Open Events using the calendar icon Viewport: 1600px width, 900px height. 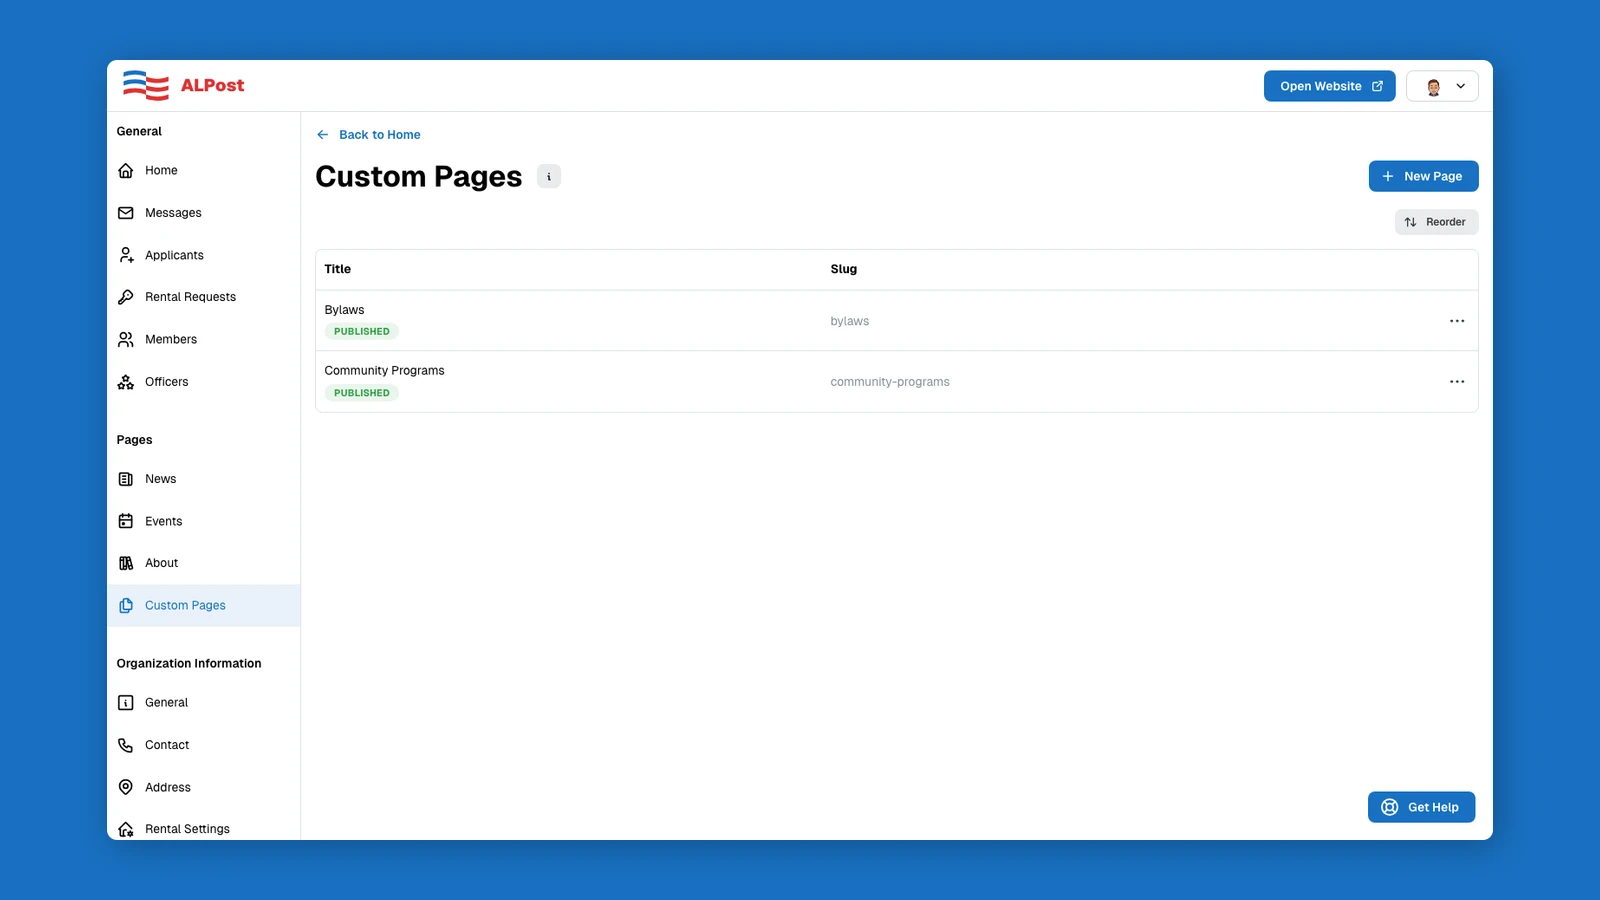(x=126, y=520)
